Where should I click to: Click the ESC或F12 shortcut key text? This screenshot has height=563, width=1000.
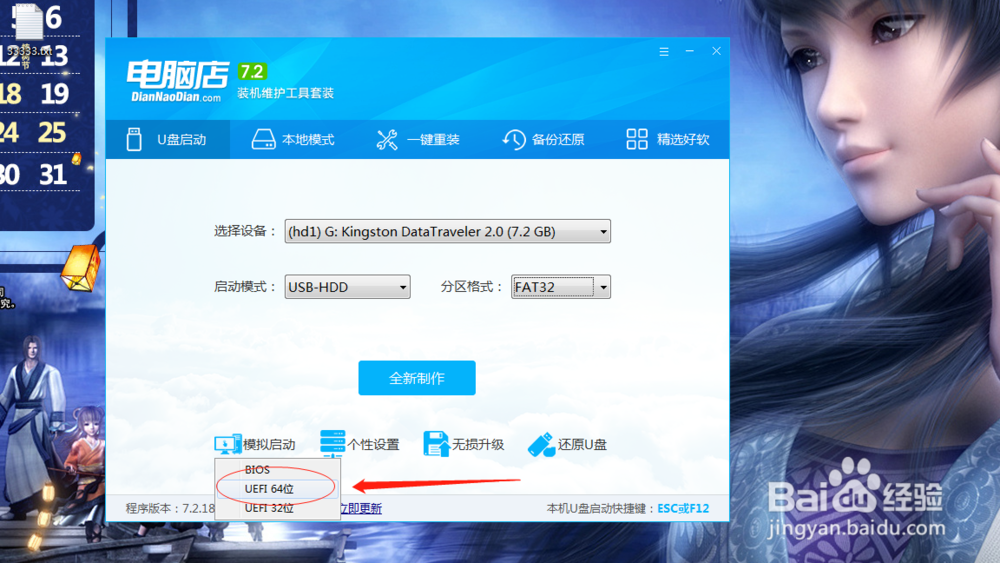coord(683,508)
